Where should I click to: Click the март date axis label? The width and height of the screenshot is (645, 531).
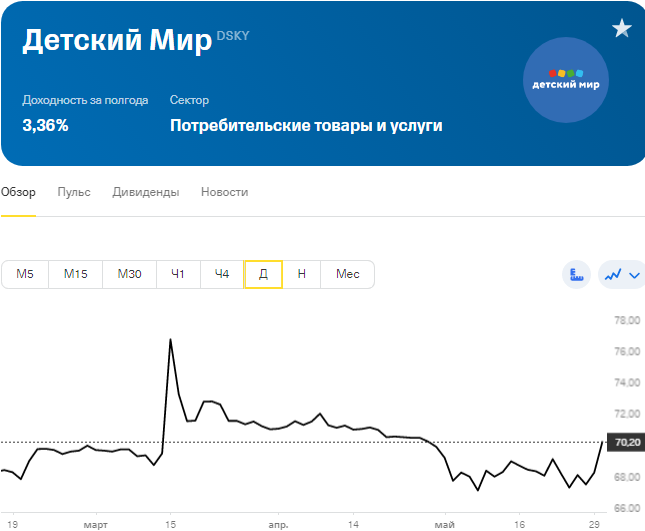click(x=95, y=525)
